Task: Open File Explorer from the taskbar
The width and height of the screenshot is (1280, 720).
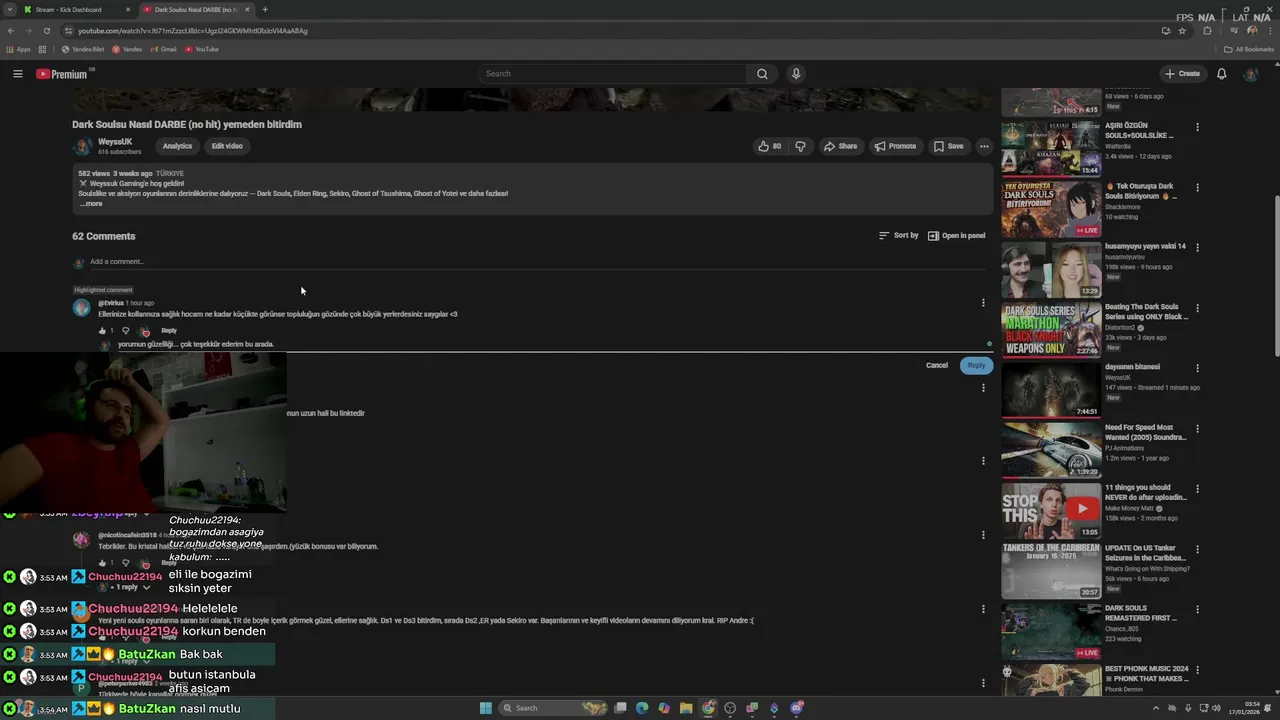Action: pos(686,708)
